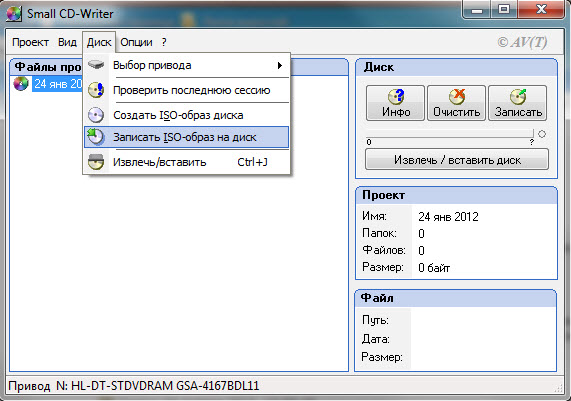The height and width of the screenshot is (401, 571).
Task: Click the drive icon beside Выбор привода
Action: (x=96, y=65)
